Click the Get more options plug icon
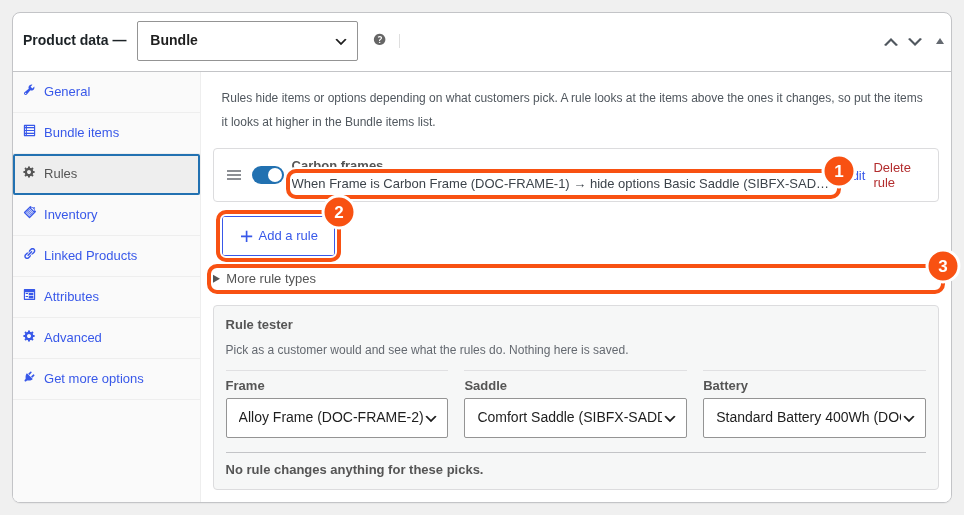964x515 pixels. 29,377
